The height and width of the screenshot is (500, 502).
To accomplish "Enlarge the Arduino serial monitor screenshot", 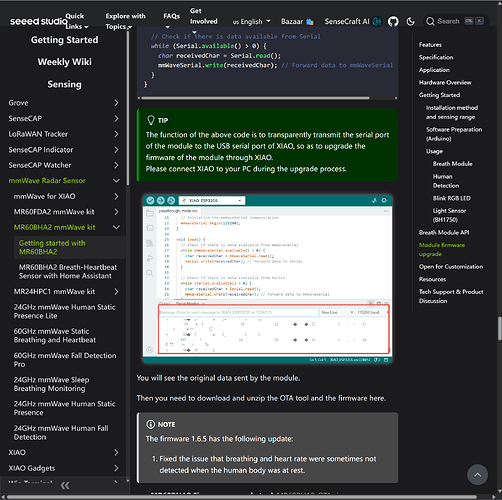I will tap(267, 279).
